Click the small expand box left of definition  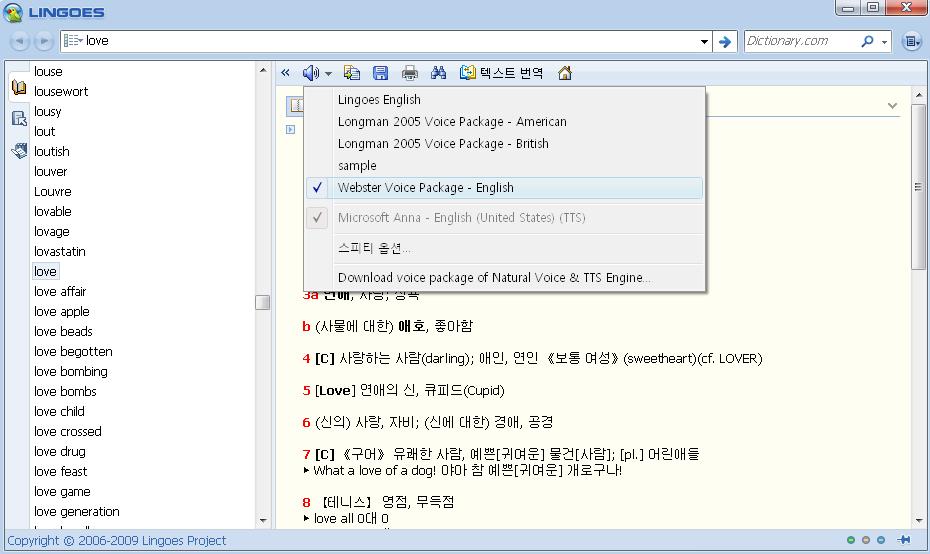click(x=291, y=129)
